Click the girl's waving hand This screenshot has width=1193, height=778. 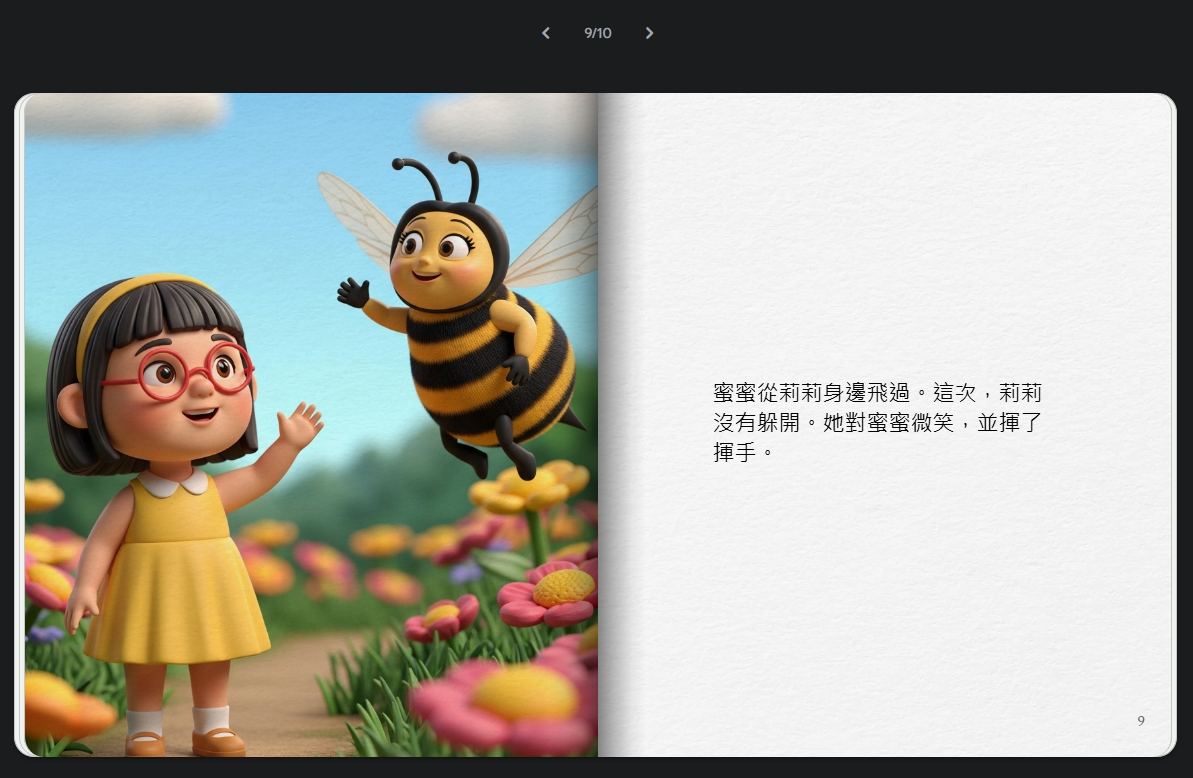click(299, 427)
